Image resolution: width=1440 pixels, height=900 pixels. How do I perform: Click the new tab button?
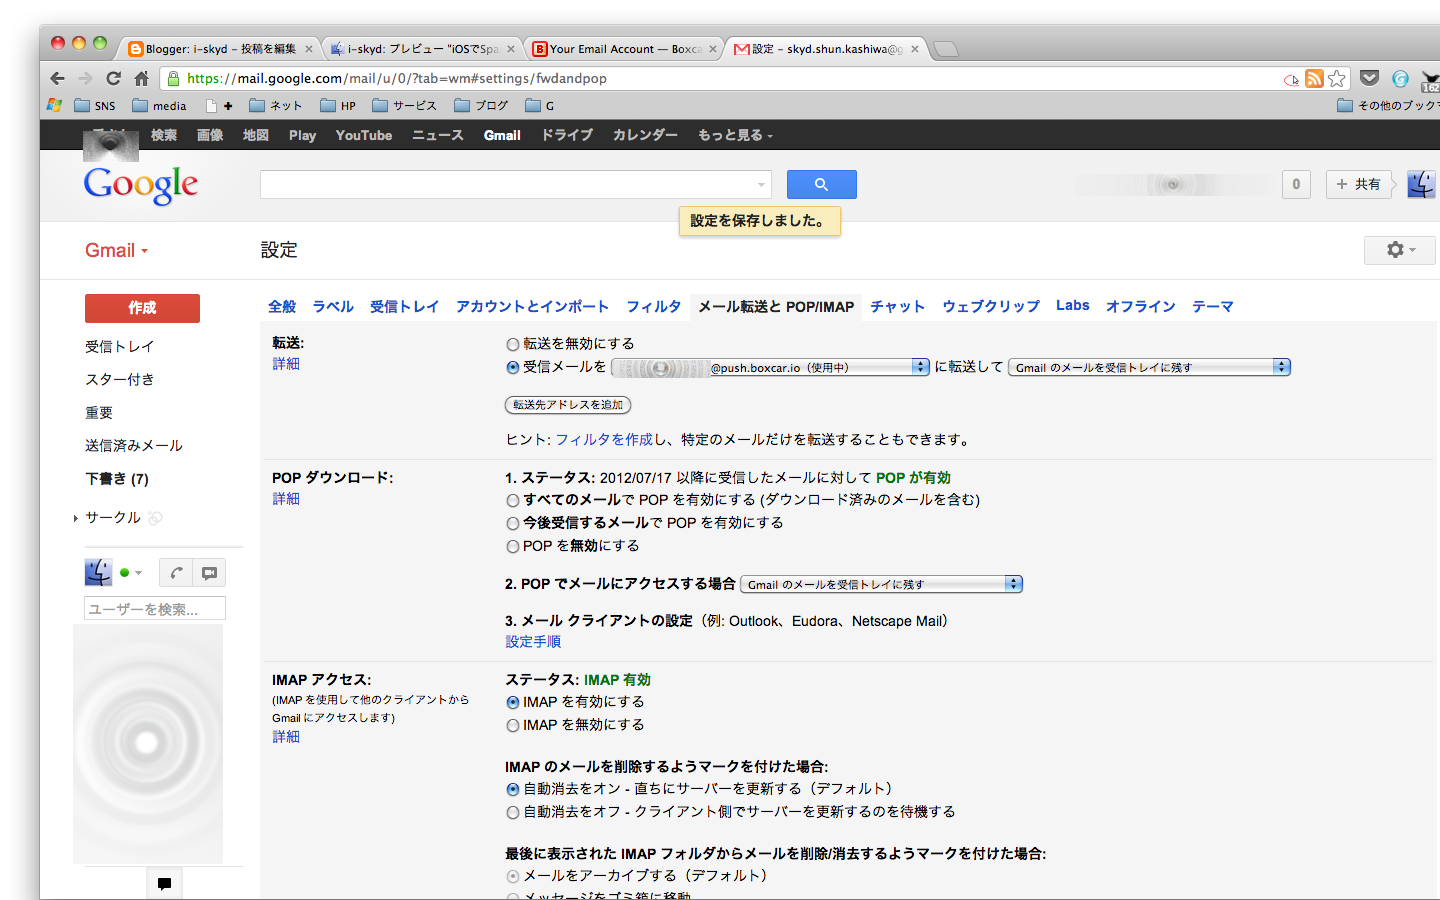945,49
